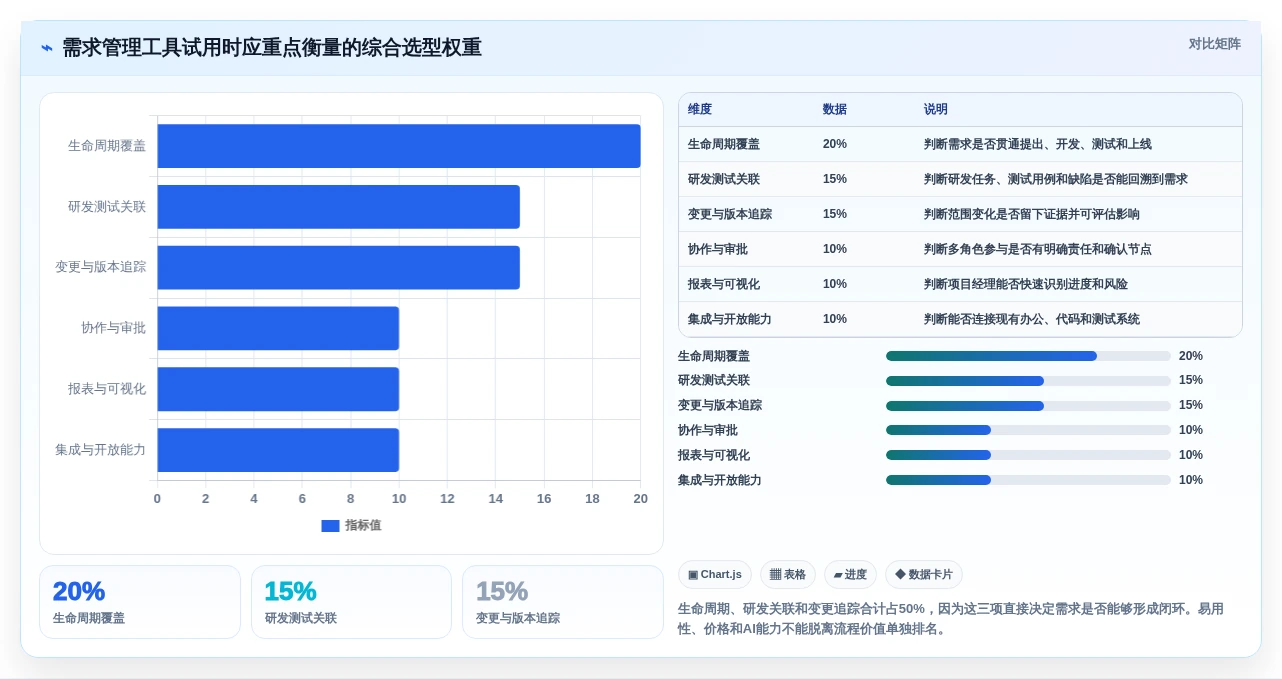Click the 指标值 legend label
The height and width of the screenshot is (679, 1282).
[x=363, y=526]
